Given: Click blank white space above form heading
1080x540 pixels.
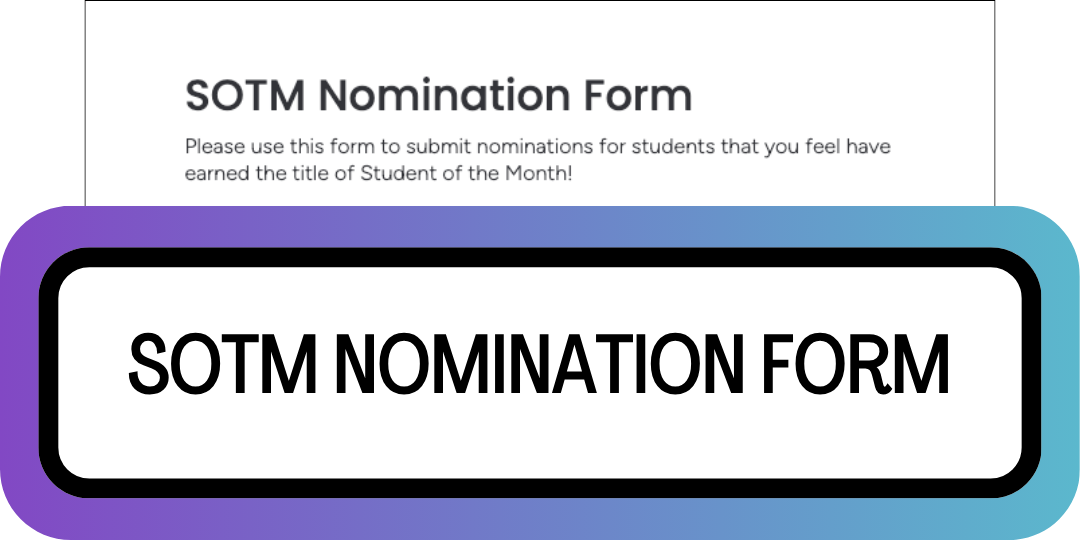Looking at the screenshot, I should [540, 38].
